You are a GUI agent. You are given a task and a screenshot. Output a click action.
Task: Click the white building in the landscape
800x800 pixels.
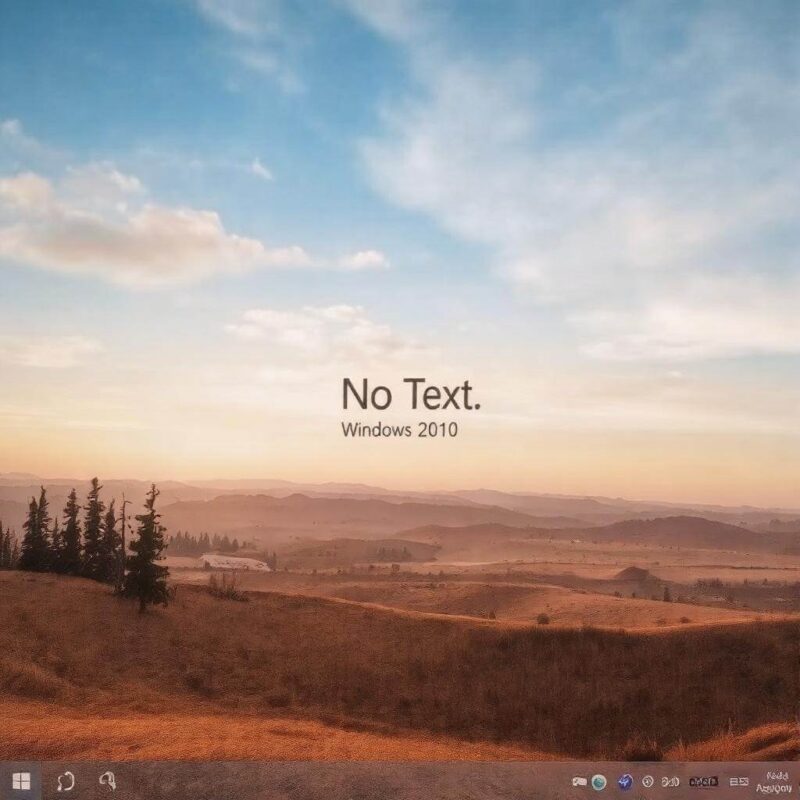pos(235,563)
